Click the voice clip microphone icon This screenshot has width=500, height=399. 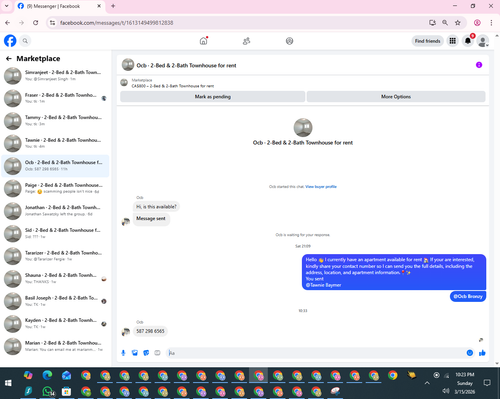123,353
